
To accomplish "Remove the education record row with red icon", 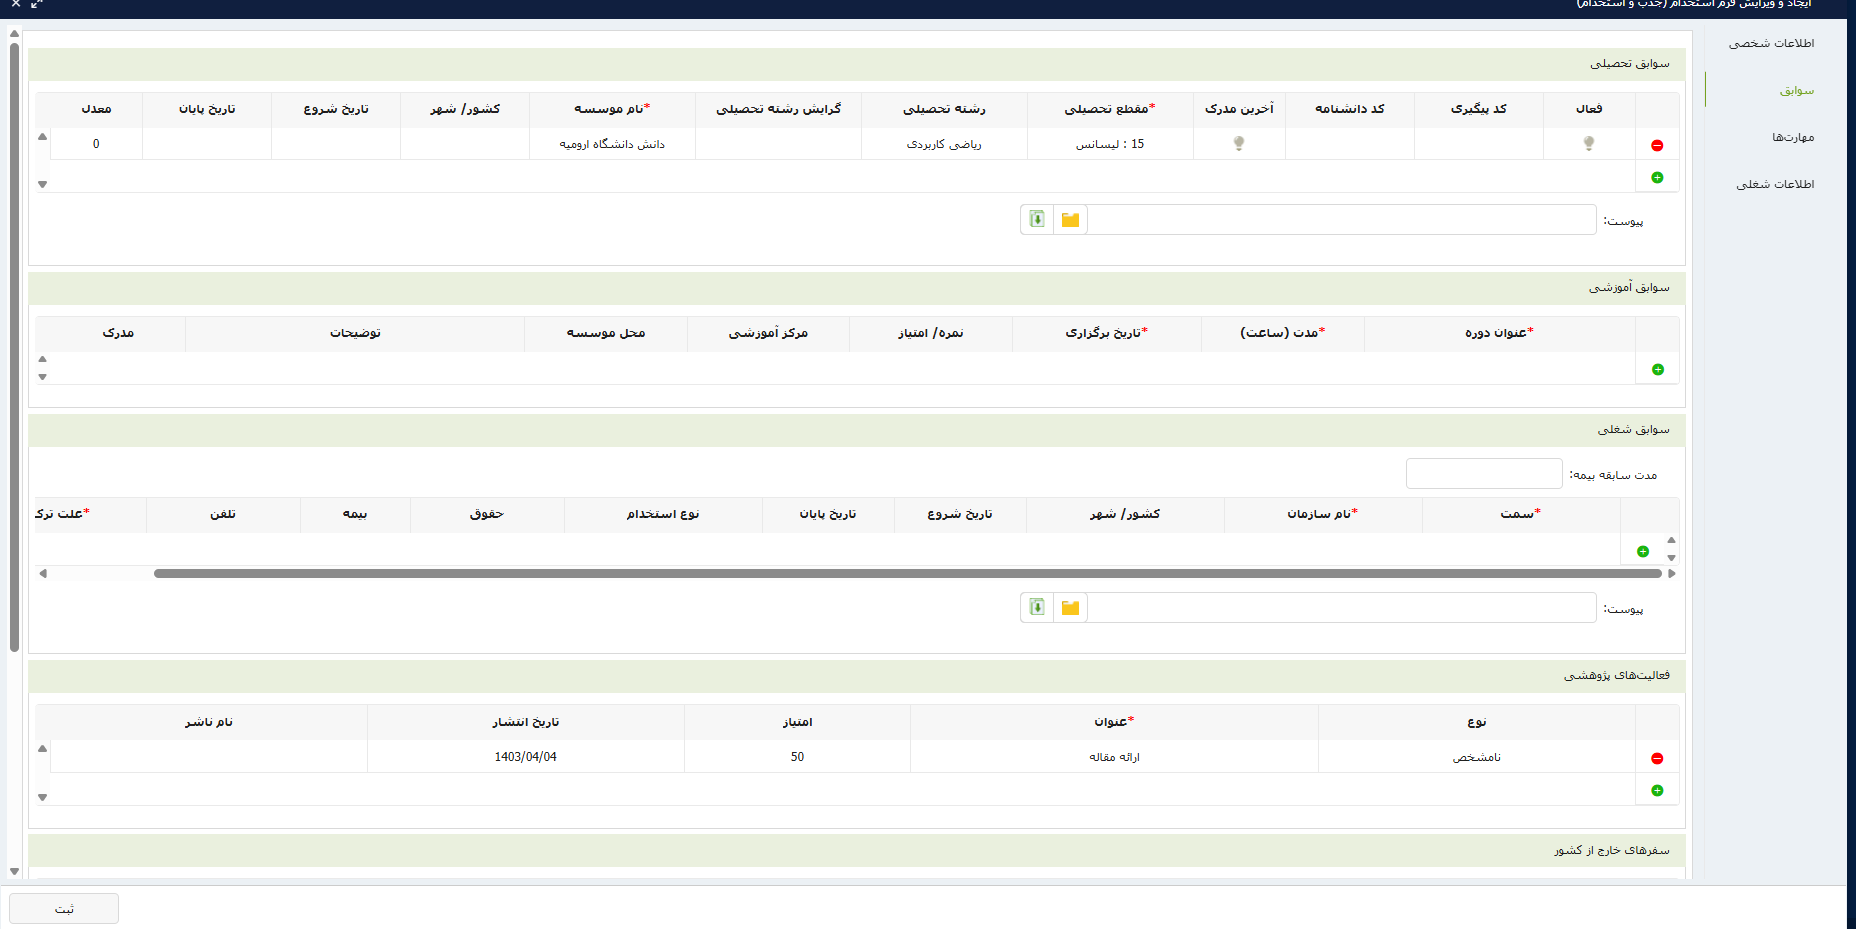I will click(x=1657, y=145).
